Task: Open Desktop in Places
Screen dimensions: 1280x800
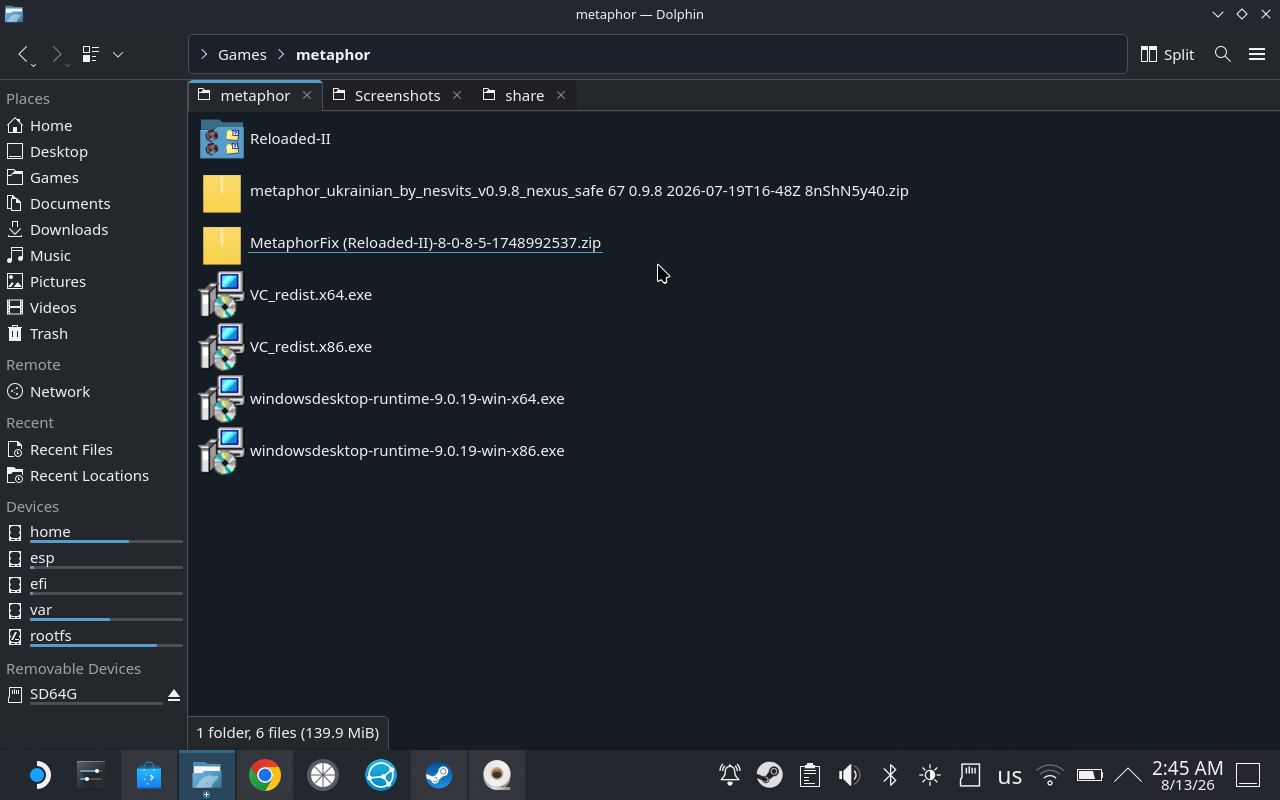Action: (93, 151)
